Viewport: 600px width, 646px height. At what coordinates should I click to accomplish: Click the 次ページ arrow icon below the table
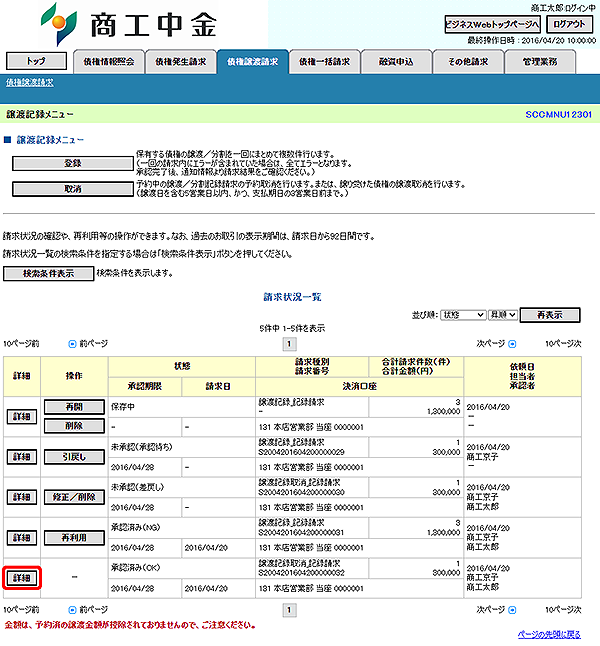click(x=512, y=610)
